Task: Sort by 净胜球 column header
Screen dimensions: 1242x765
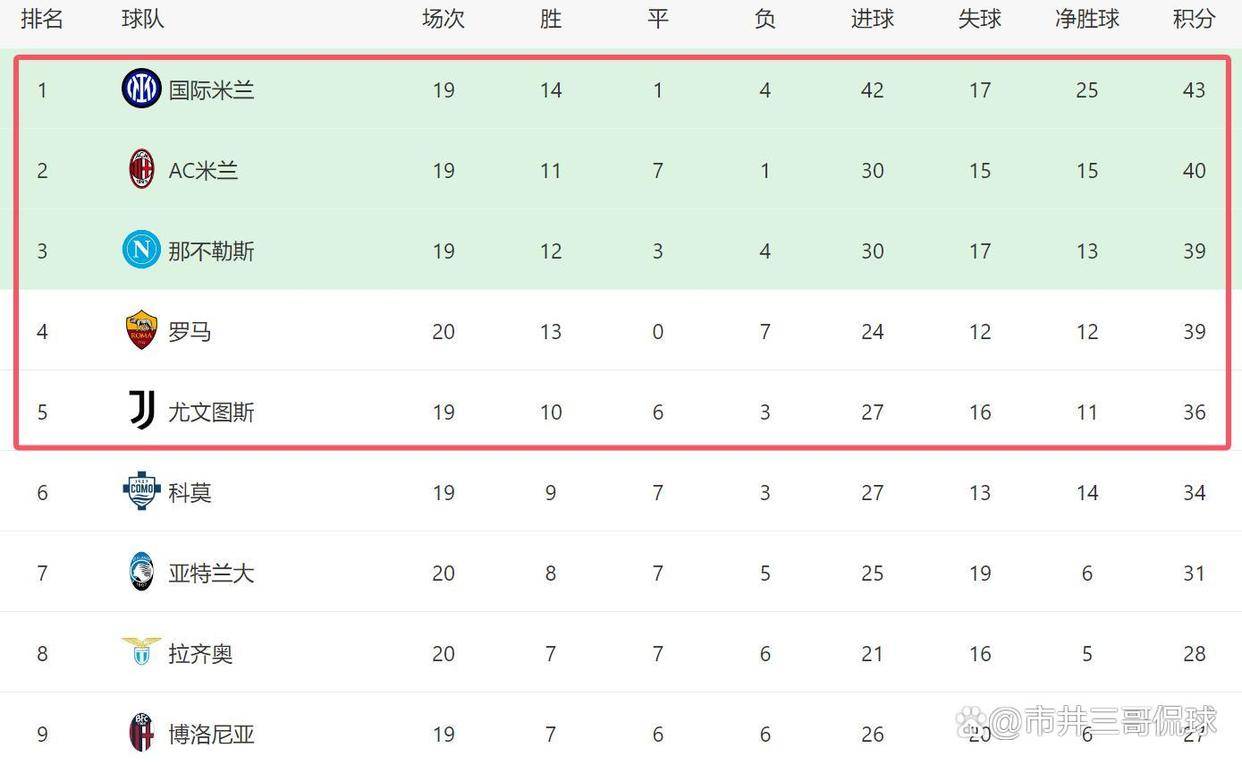Action: (x=1087, y=19)
